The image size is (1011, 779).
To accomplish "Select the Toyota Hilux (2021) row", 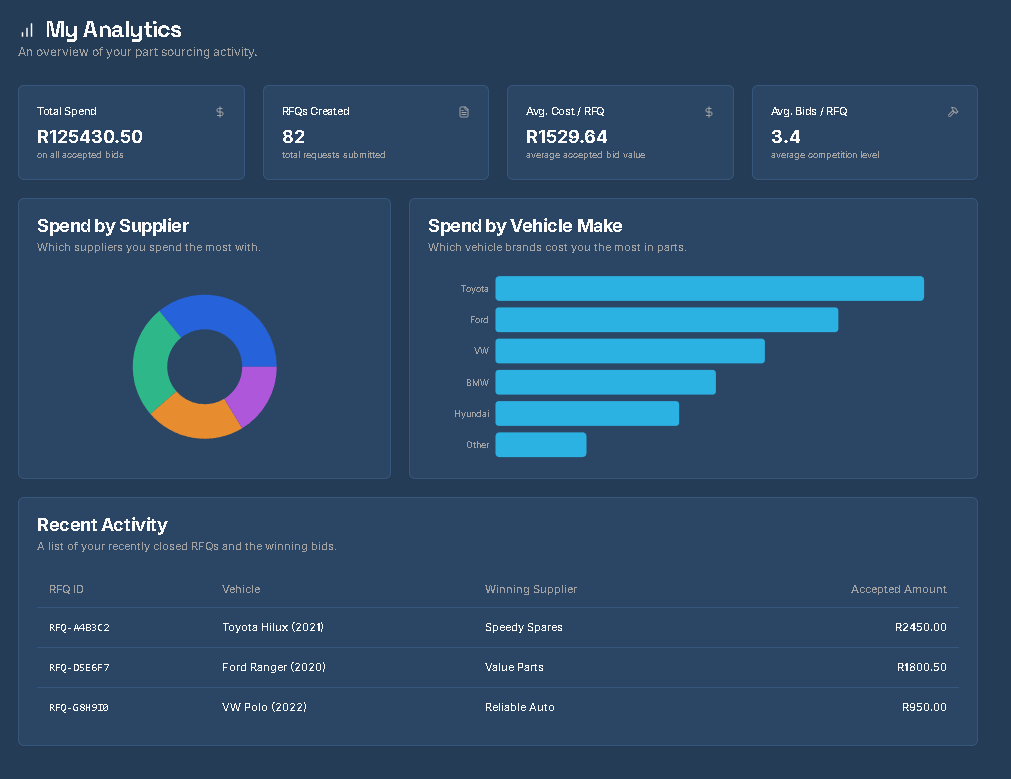I will (271, 627).
